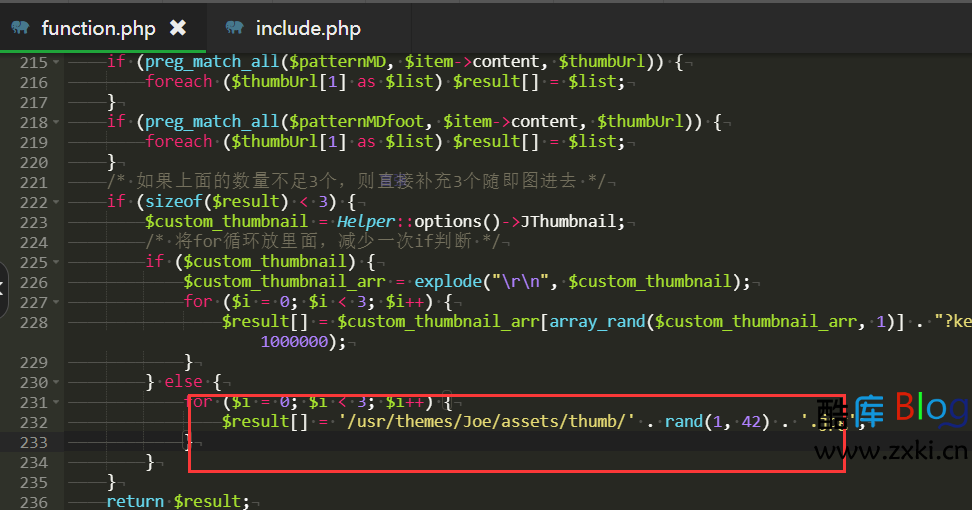
Task: Click the PHP elephant icon on include.php tab
Action: click(235, 27)
